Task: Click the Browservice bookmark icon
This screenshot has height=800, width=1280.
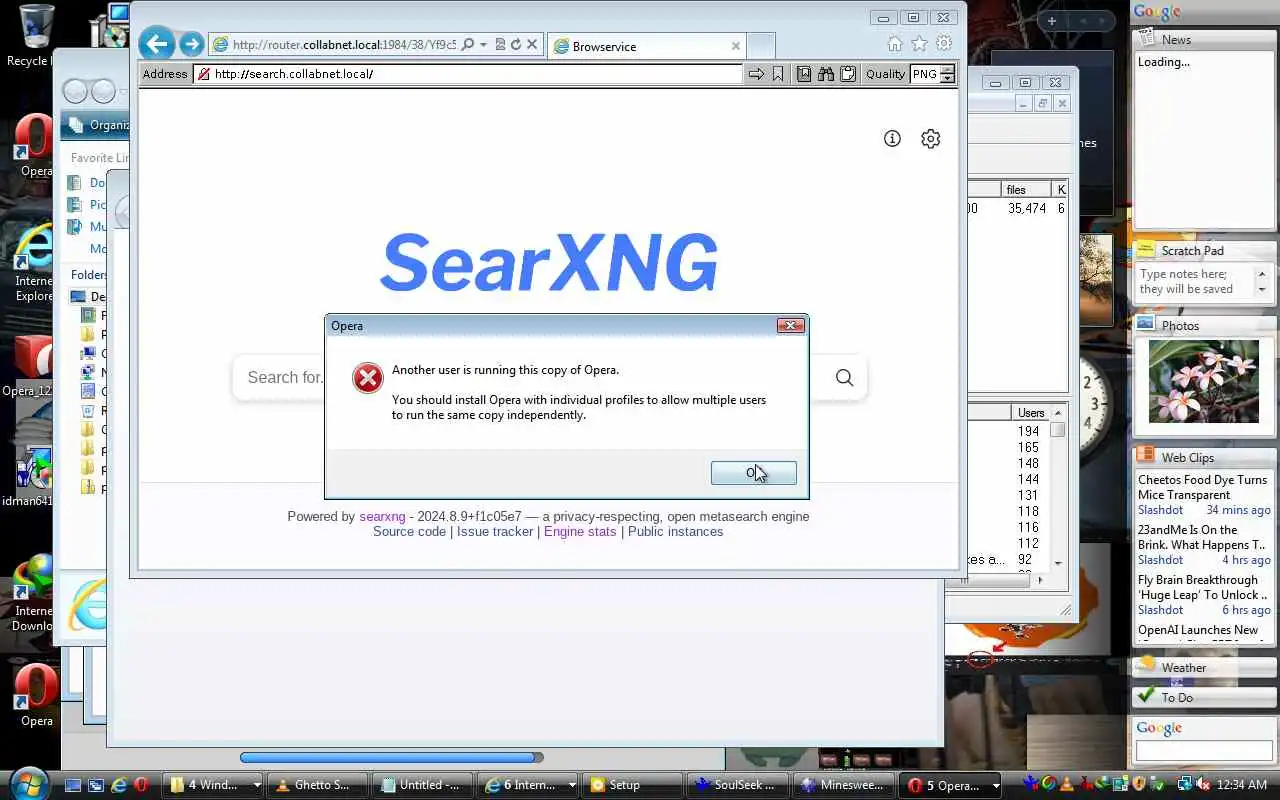Action: click(778, 74)
